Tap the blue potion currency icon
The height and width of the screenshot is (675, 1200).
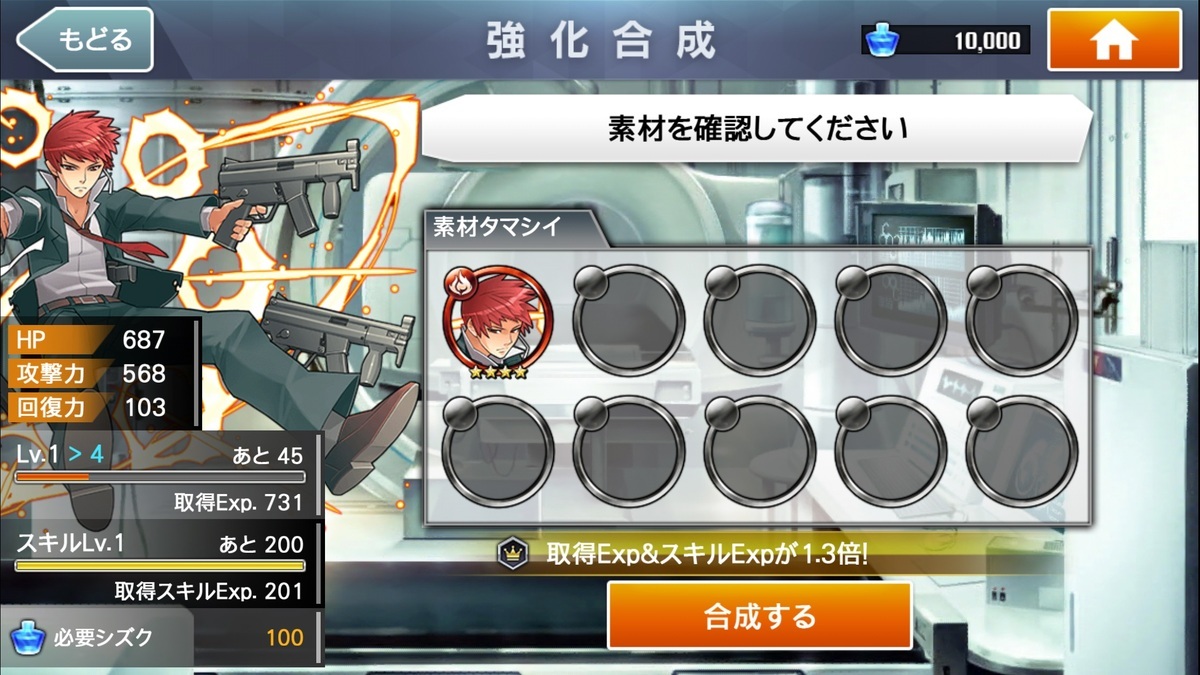(882, 40)
